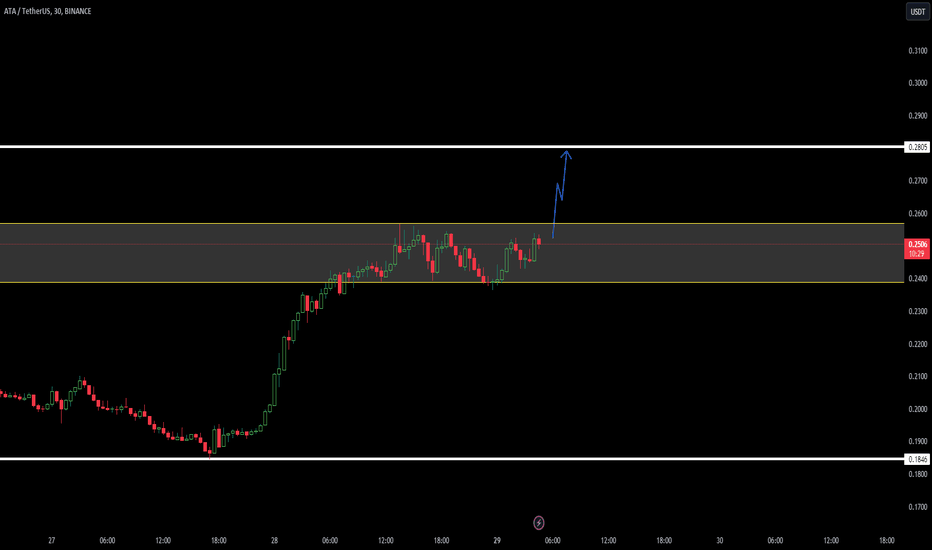932x550 pixels.
Task: Click the red 0.2506 current price label
Action: tap(917, 244)
